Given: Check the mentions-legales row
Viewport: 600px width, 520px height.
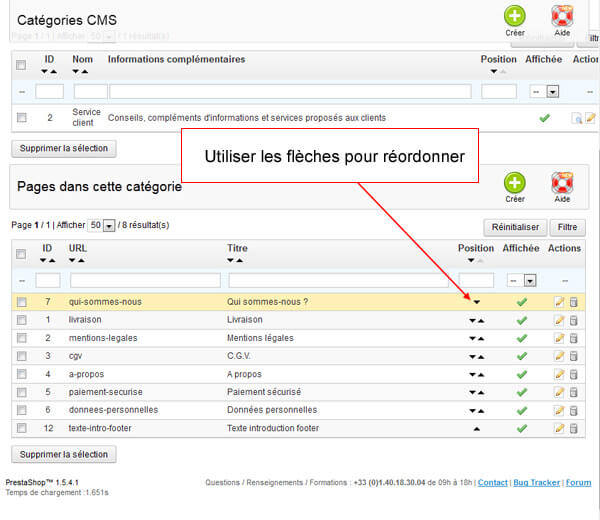Looking at the screenshot, I should point(22,338).
